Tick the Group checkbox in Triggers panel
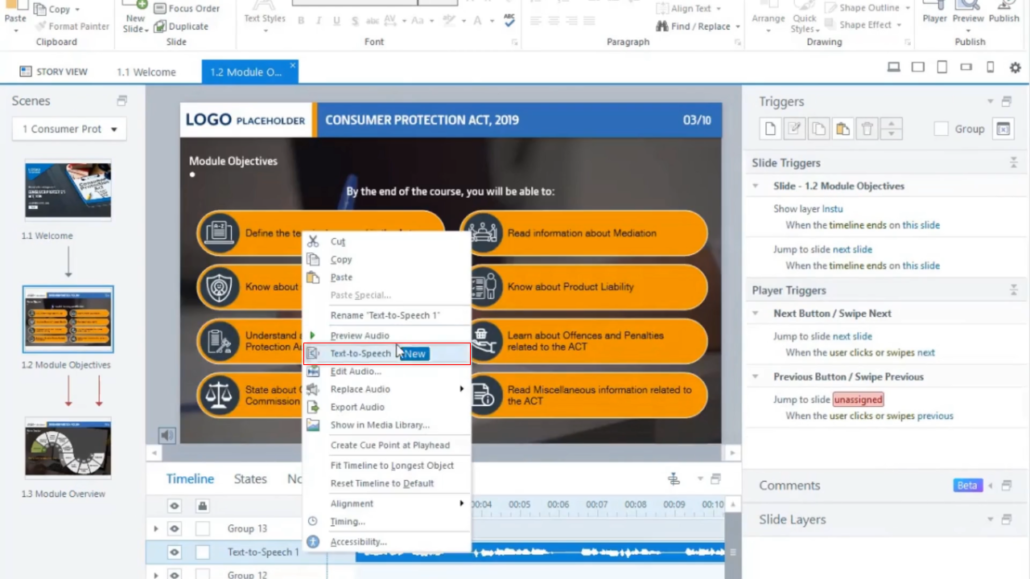The width and height of the screenshot is (1030, 579). pyautogui.click(x=941, y=129)
